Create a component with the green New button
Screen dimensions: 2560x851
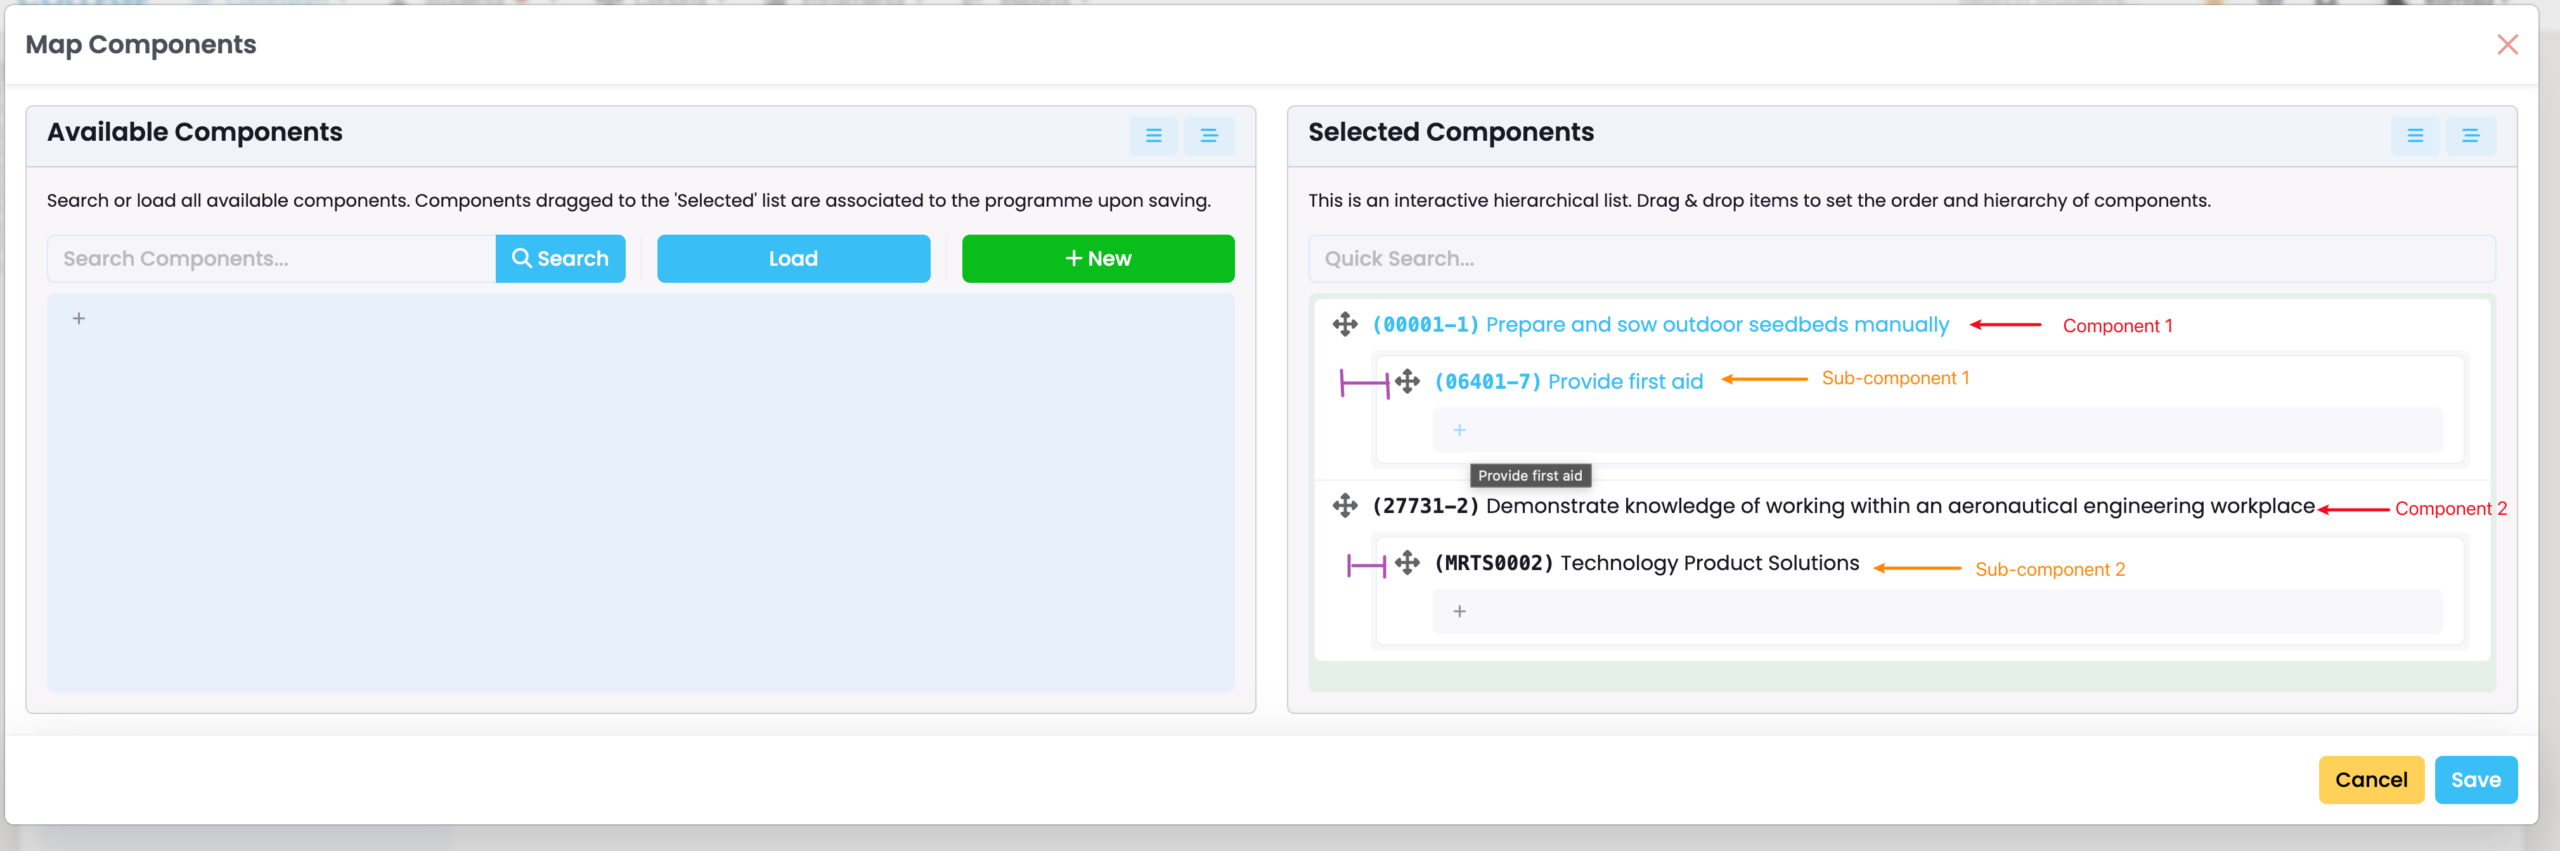click(1097, 259)
